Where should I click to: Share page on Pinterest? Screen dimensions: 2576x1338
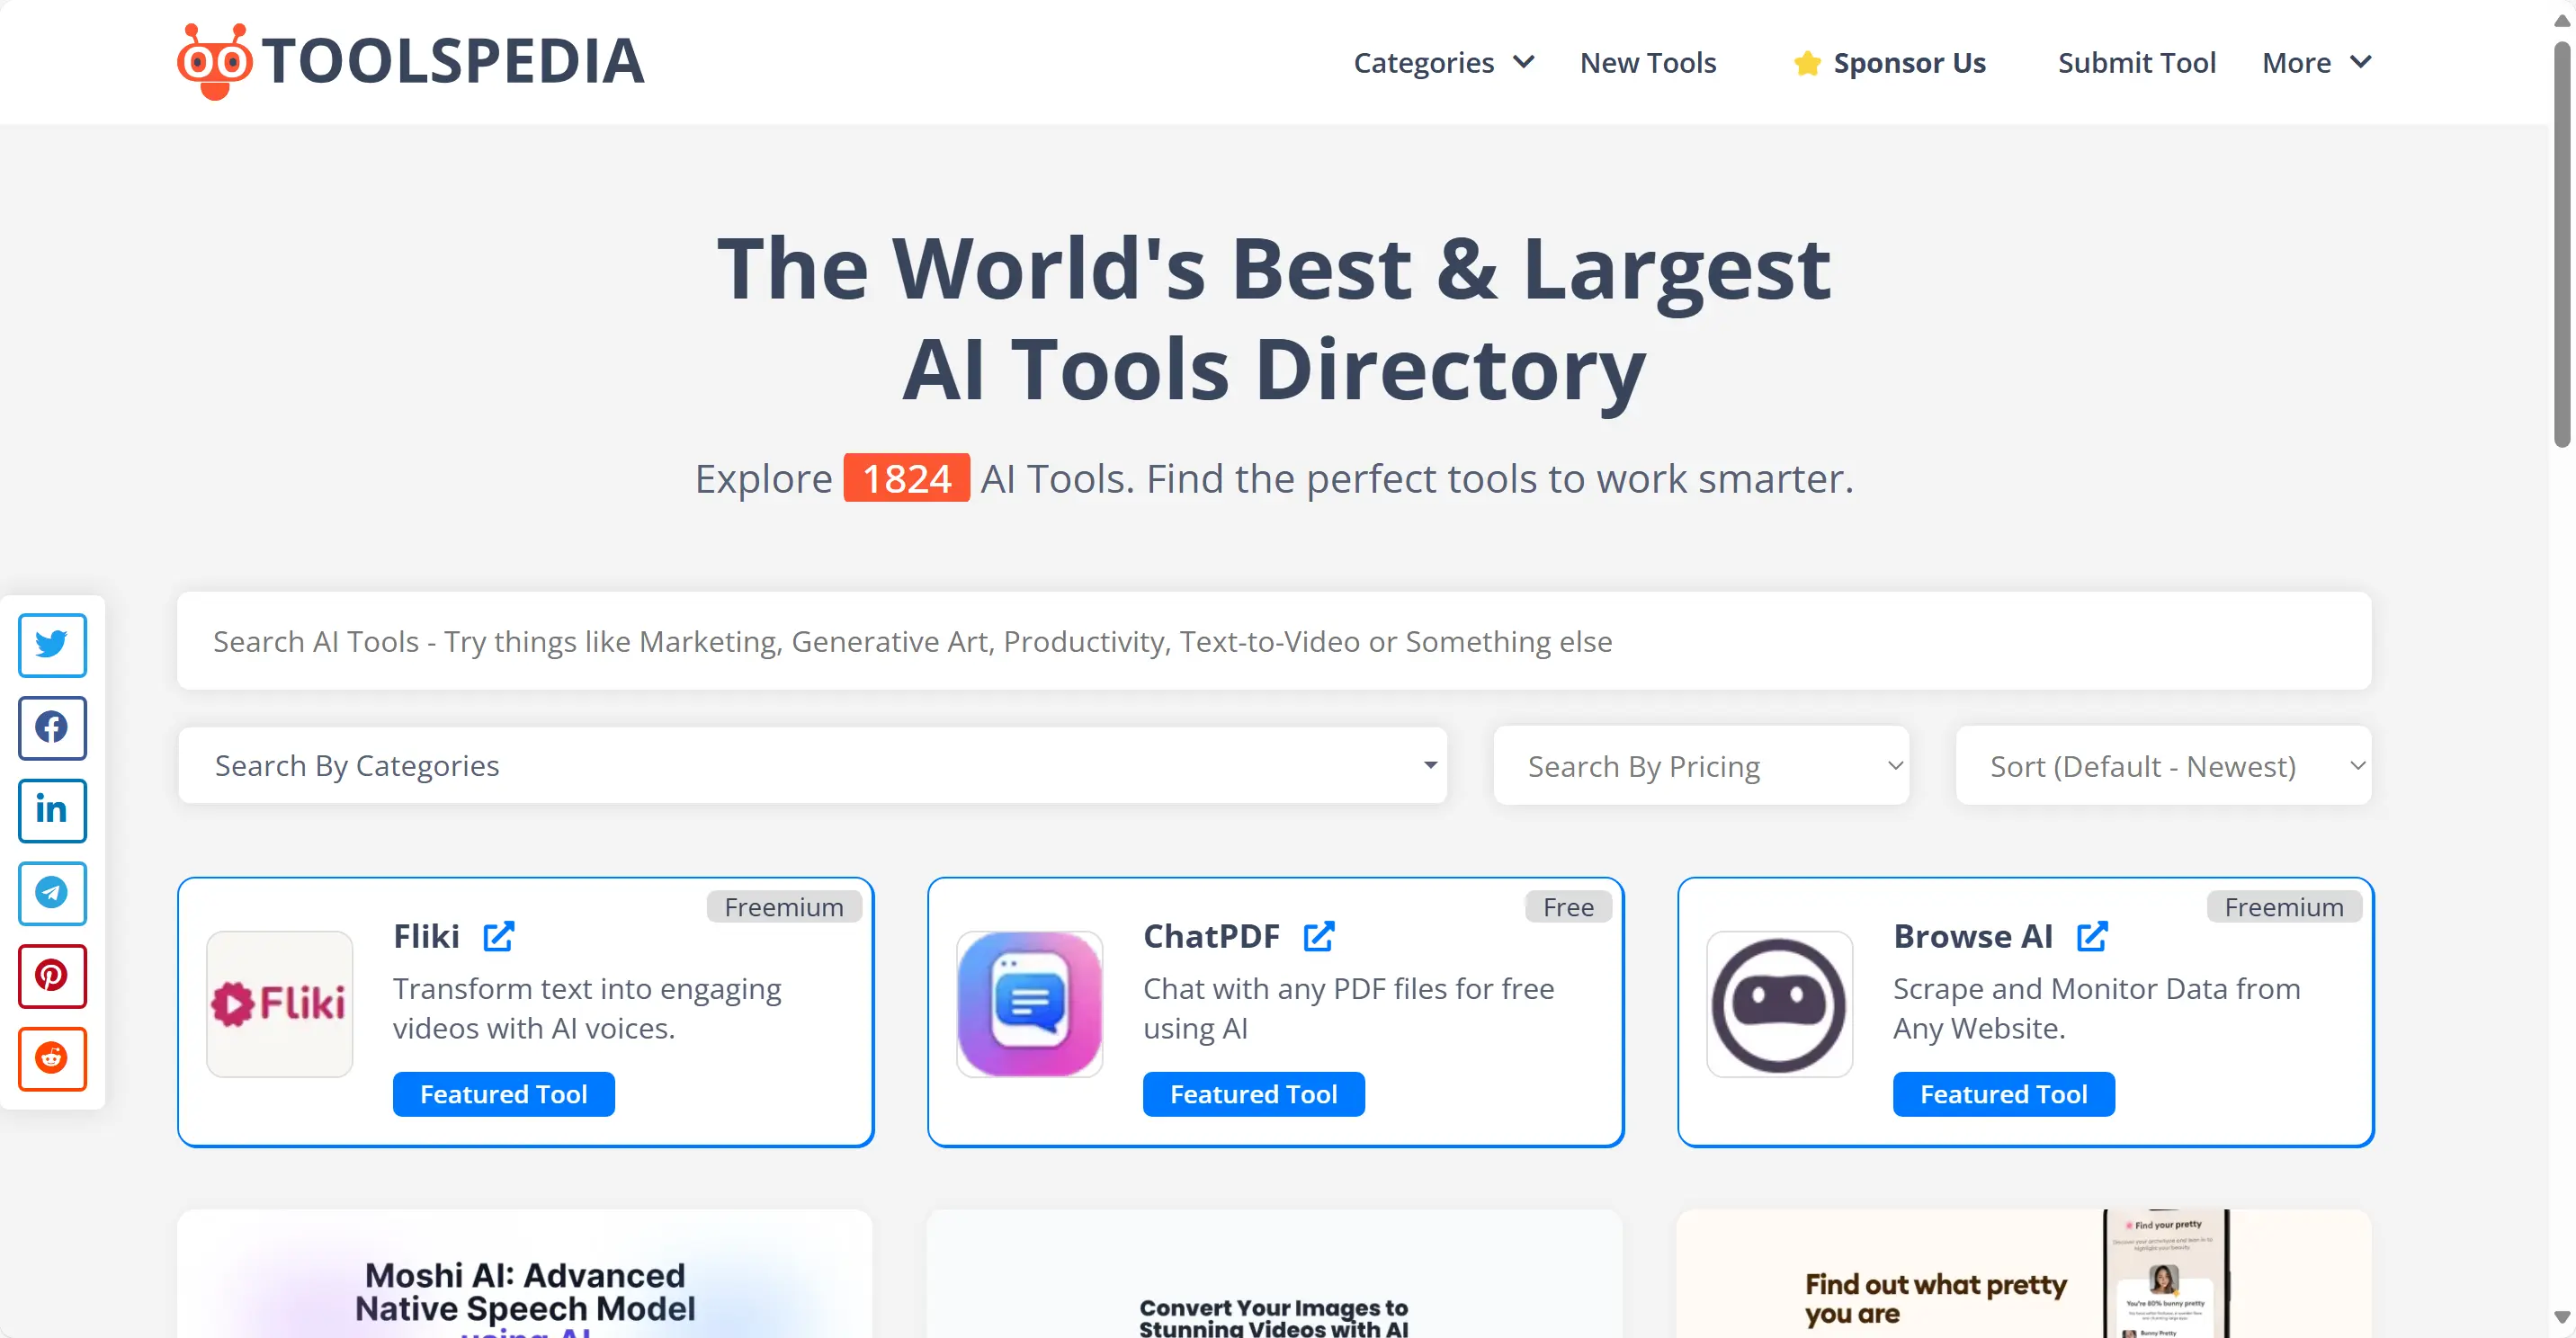52,976
